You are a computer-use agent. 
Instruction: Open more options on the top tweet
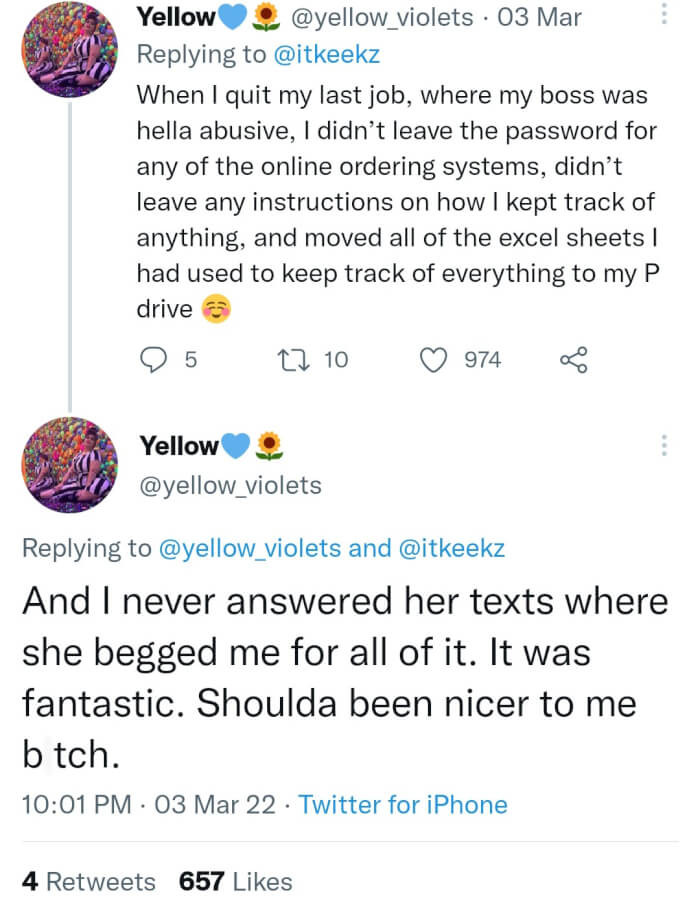[x=664, y=15]
